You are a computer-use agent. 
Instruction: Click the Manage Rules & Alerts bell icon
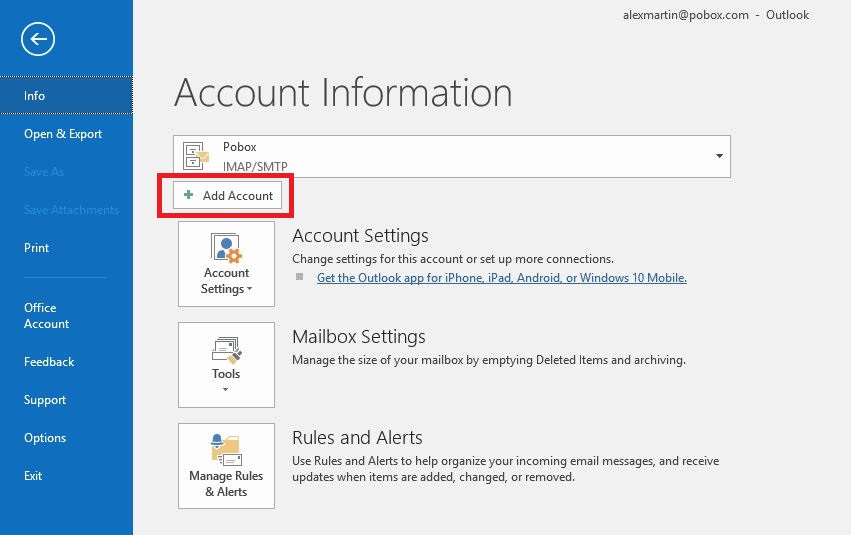pos(225,450)
